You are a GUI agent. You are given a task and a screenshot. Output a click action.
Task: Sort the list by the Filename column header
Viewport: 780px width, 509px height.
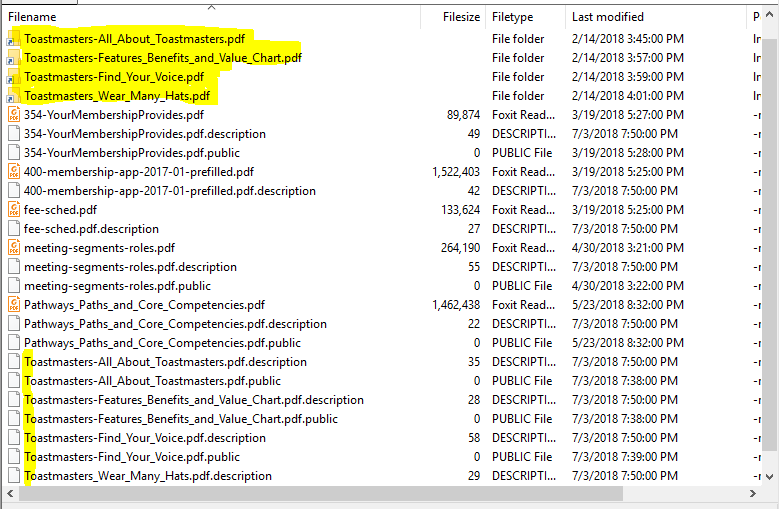coord(200,17)
